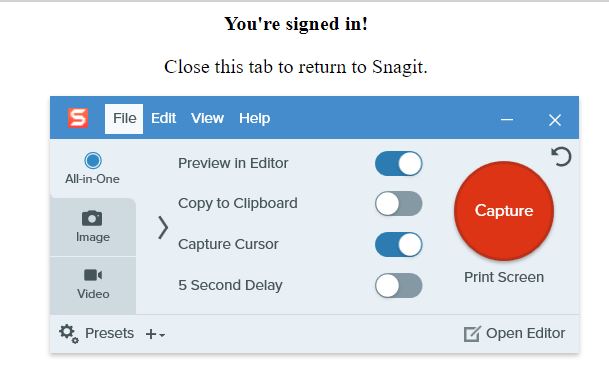Expand the chevron arrow beside settings

163,228
